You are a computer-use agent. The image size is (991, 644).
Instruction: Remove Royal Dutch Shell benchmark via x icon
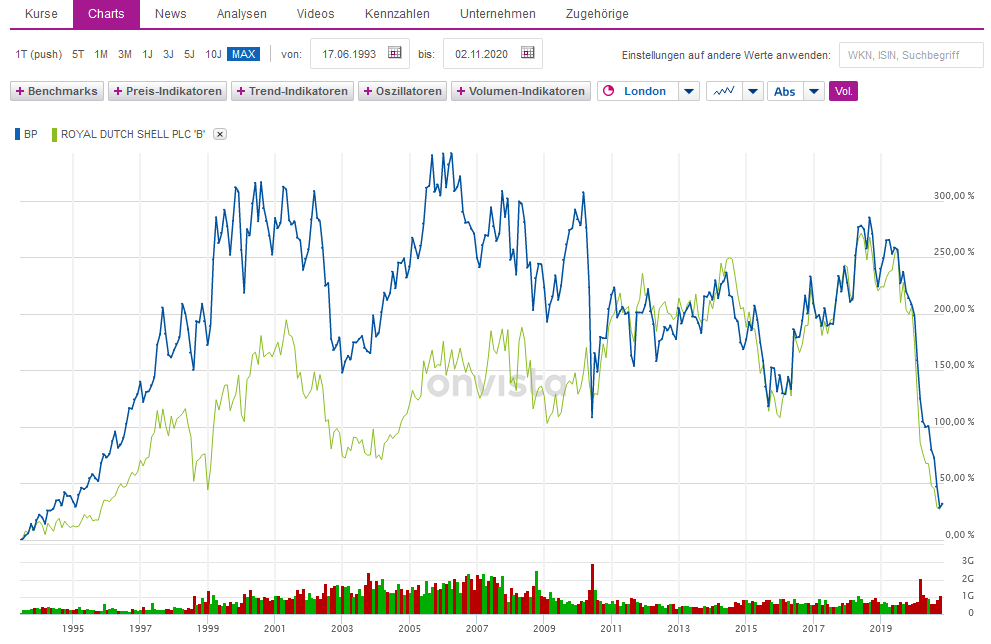[x=219, y=134]
